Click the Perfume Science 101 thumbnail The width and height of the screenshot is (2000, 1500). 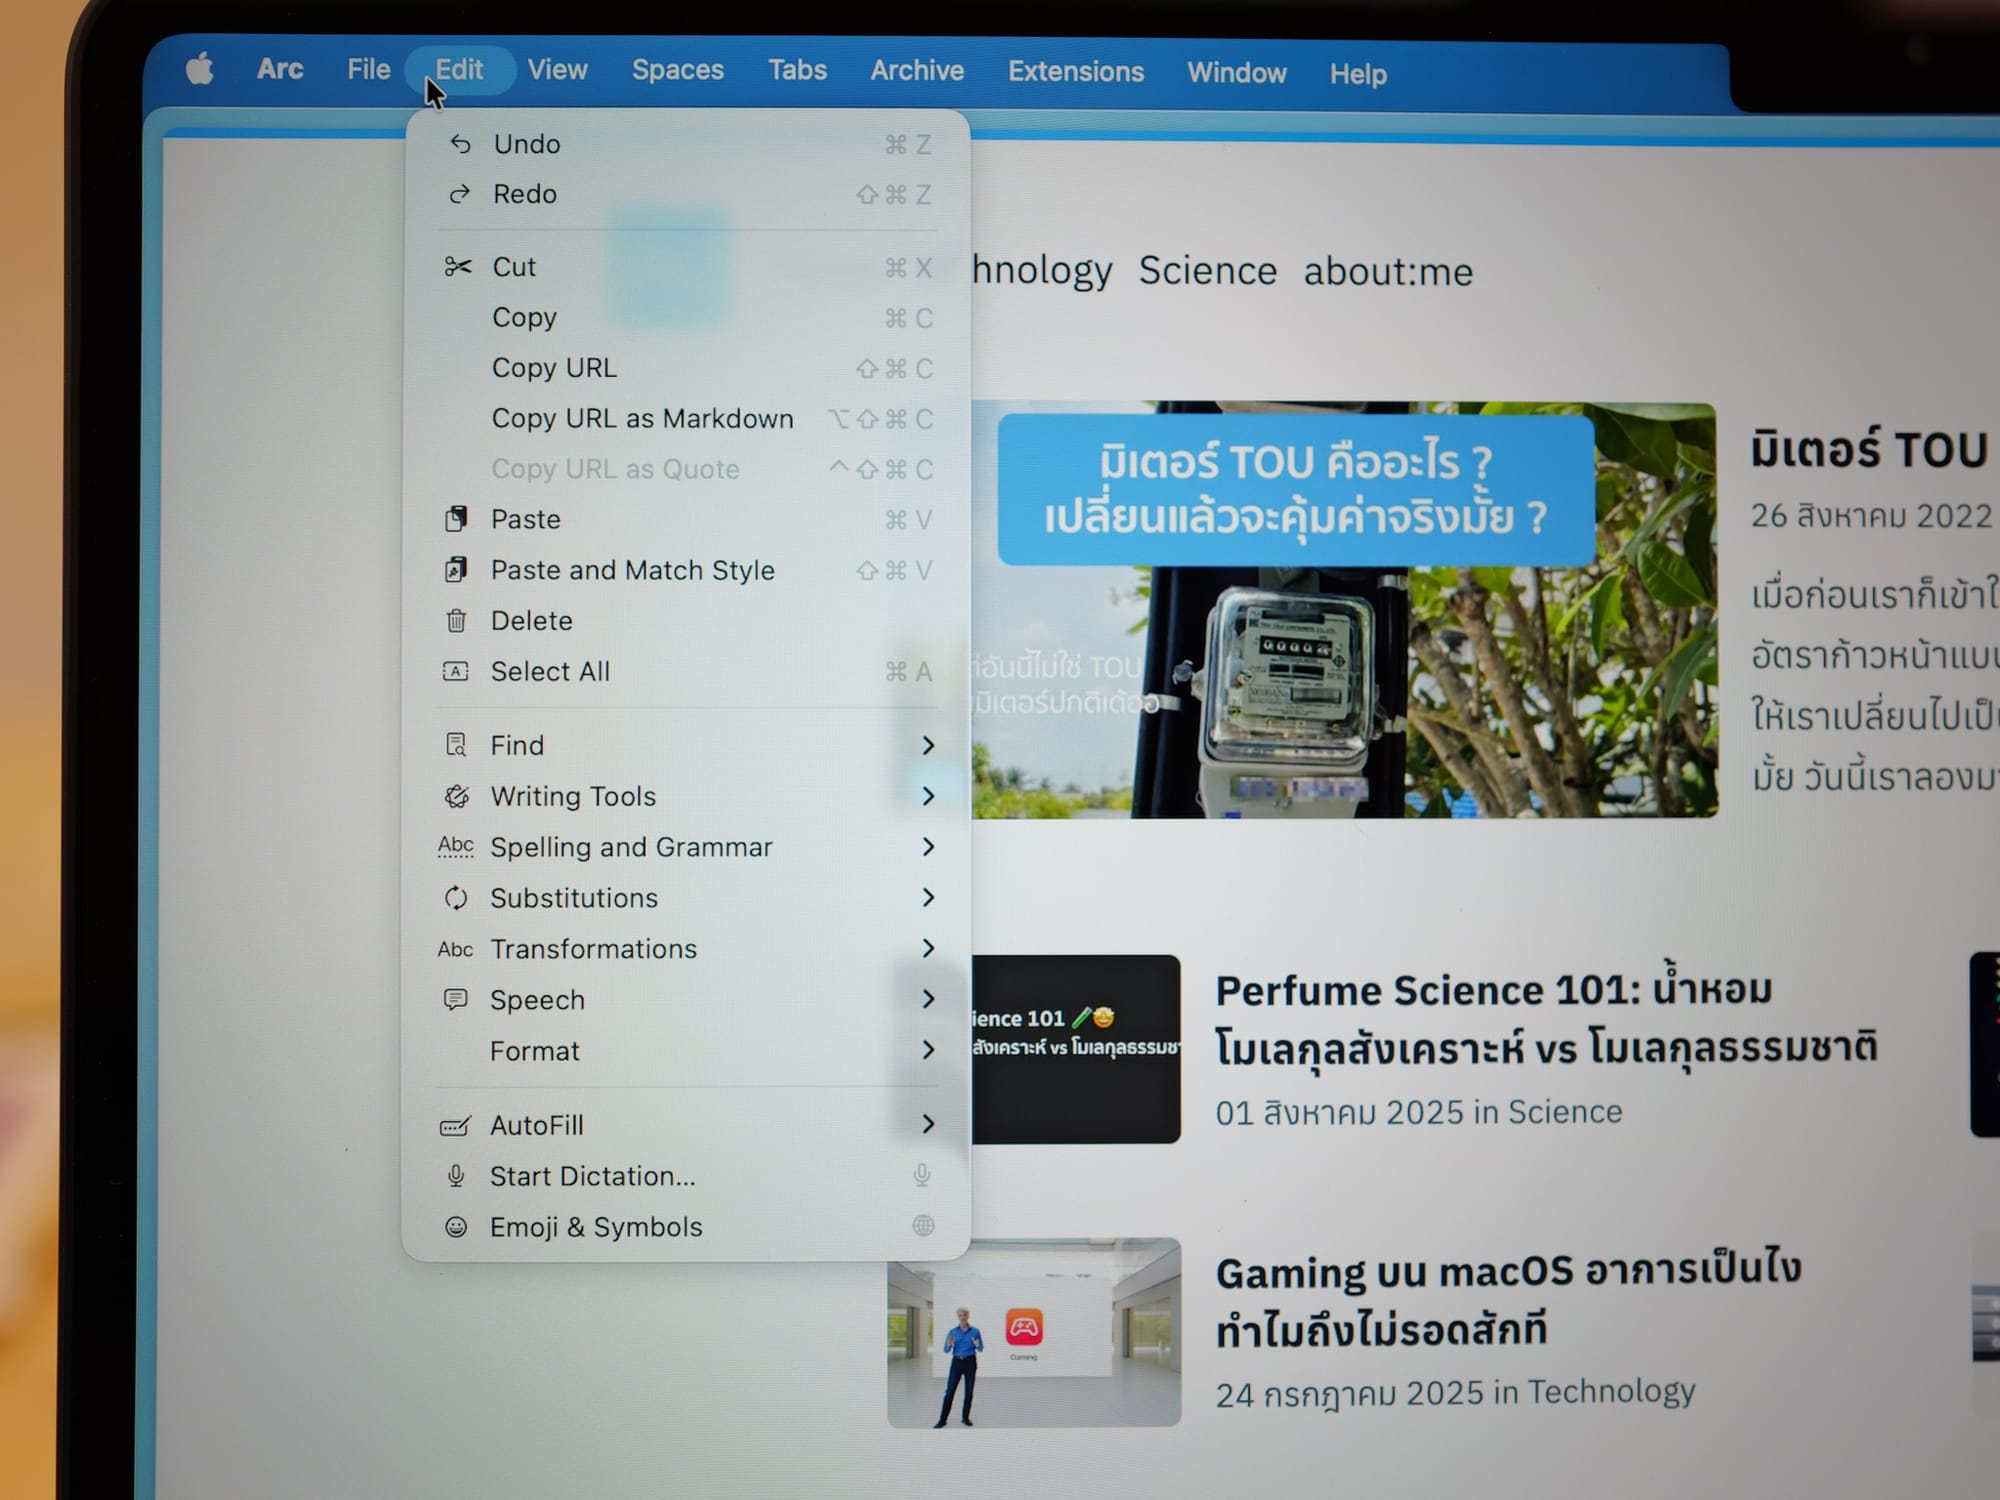point(1076,1049)
